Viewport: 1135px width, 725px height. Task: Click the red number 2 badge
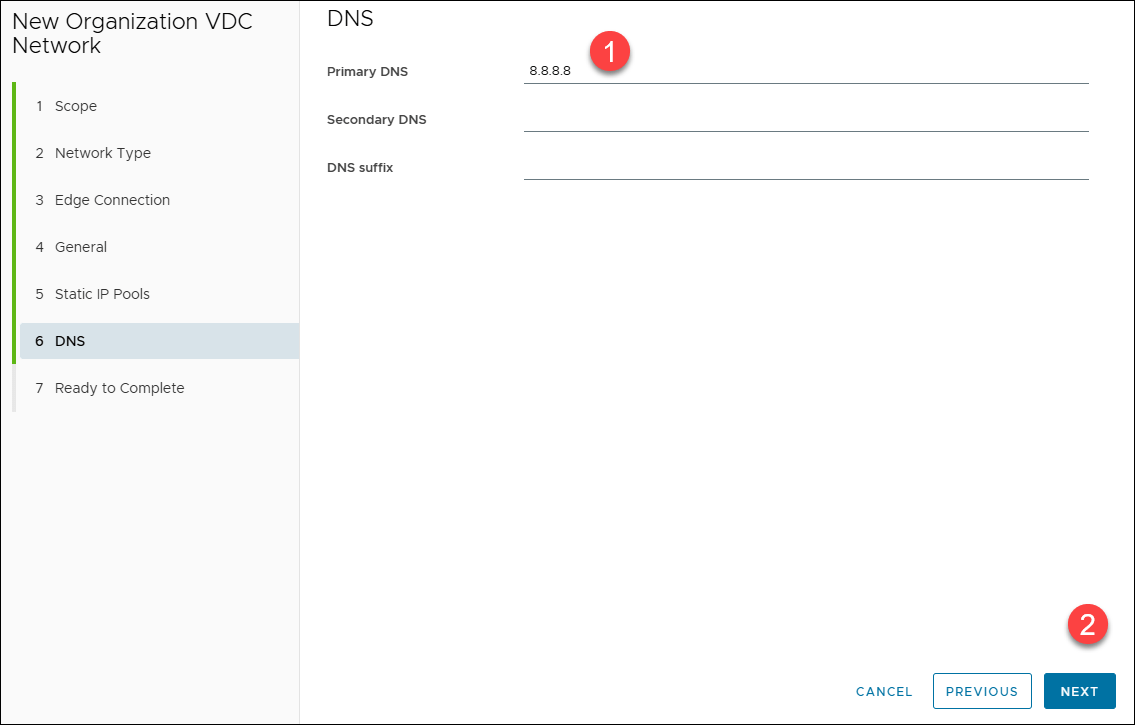click(x=1088, y=625)
